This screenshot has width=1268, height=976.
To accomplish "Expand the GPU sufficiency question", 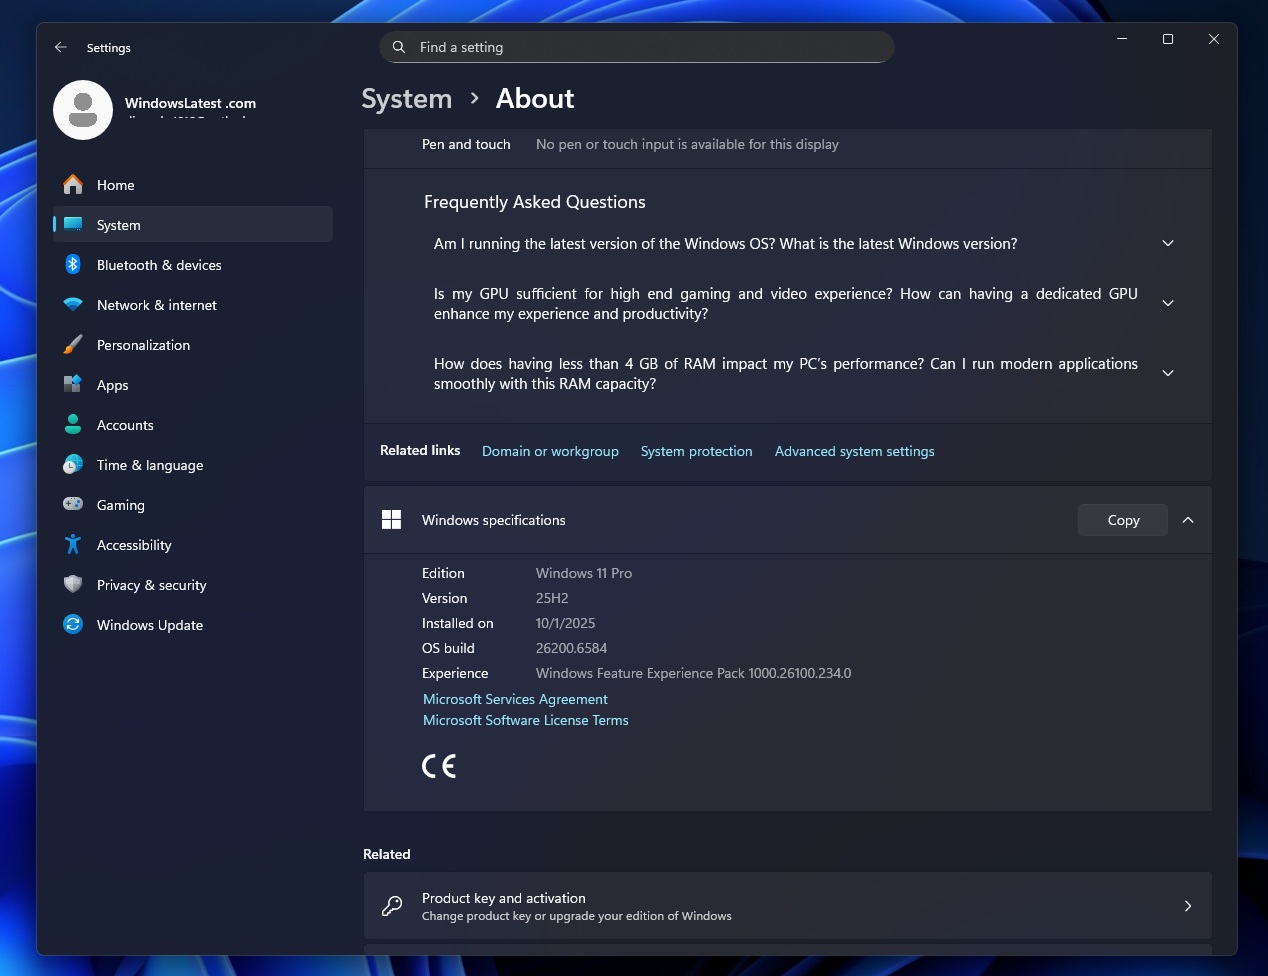I will coord(1167,302).
